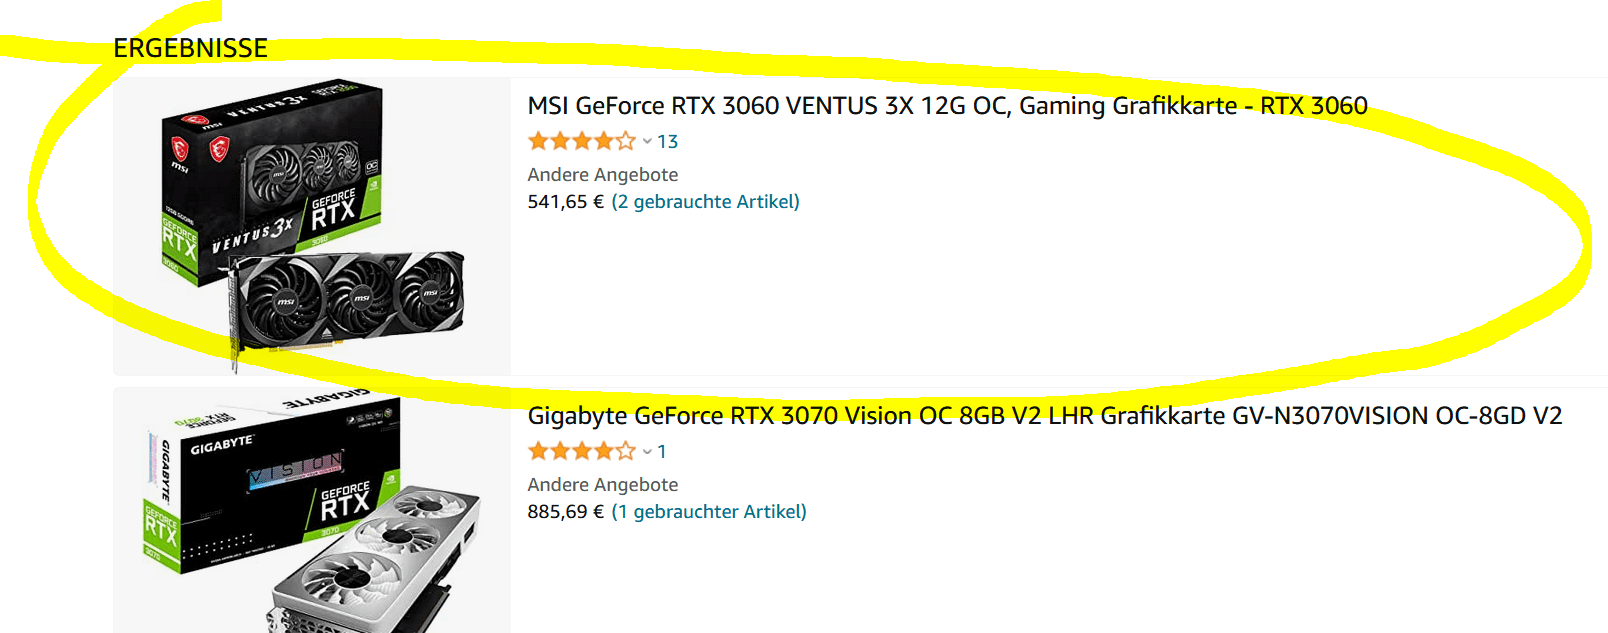Click the 541,65 € price

[565, 202]
